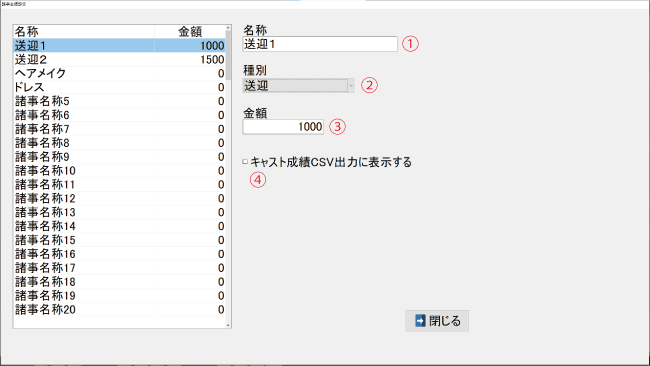This screenshot has height=366, width=650.
Task: Select the 諸事名称14 row
Action: 119,226
